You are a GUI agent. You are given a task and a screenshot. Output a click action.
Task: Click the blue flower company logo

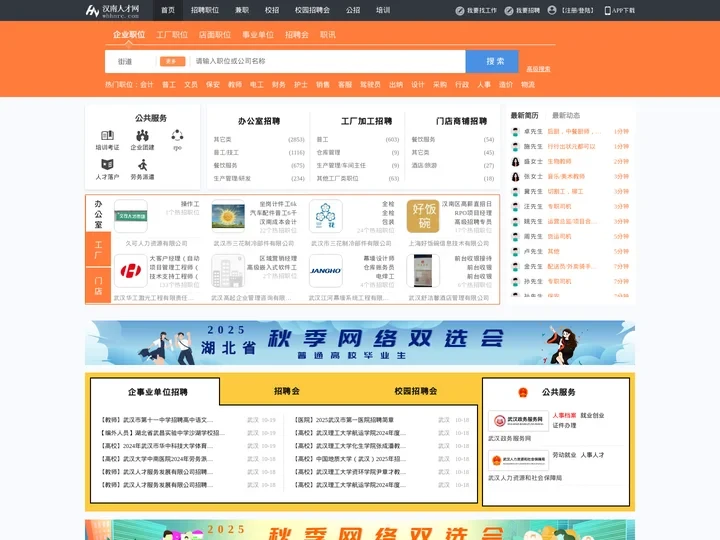pyautogui.click(x=326, y=216)
